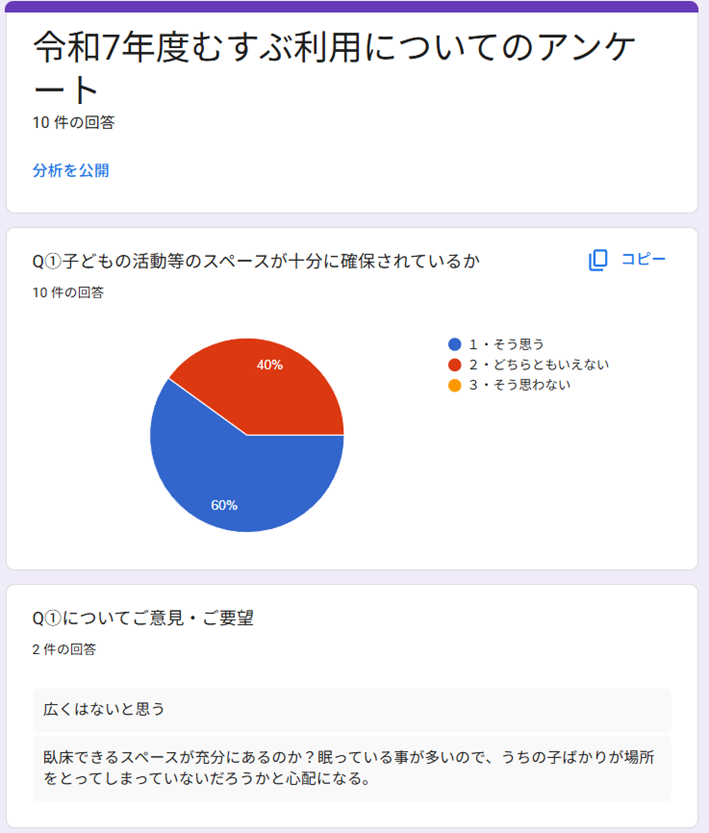Image resolution: width=709 pixels, height=833 pixels.
Task: Click the copy chart icon
Action: click(598, 260)
